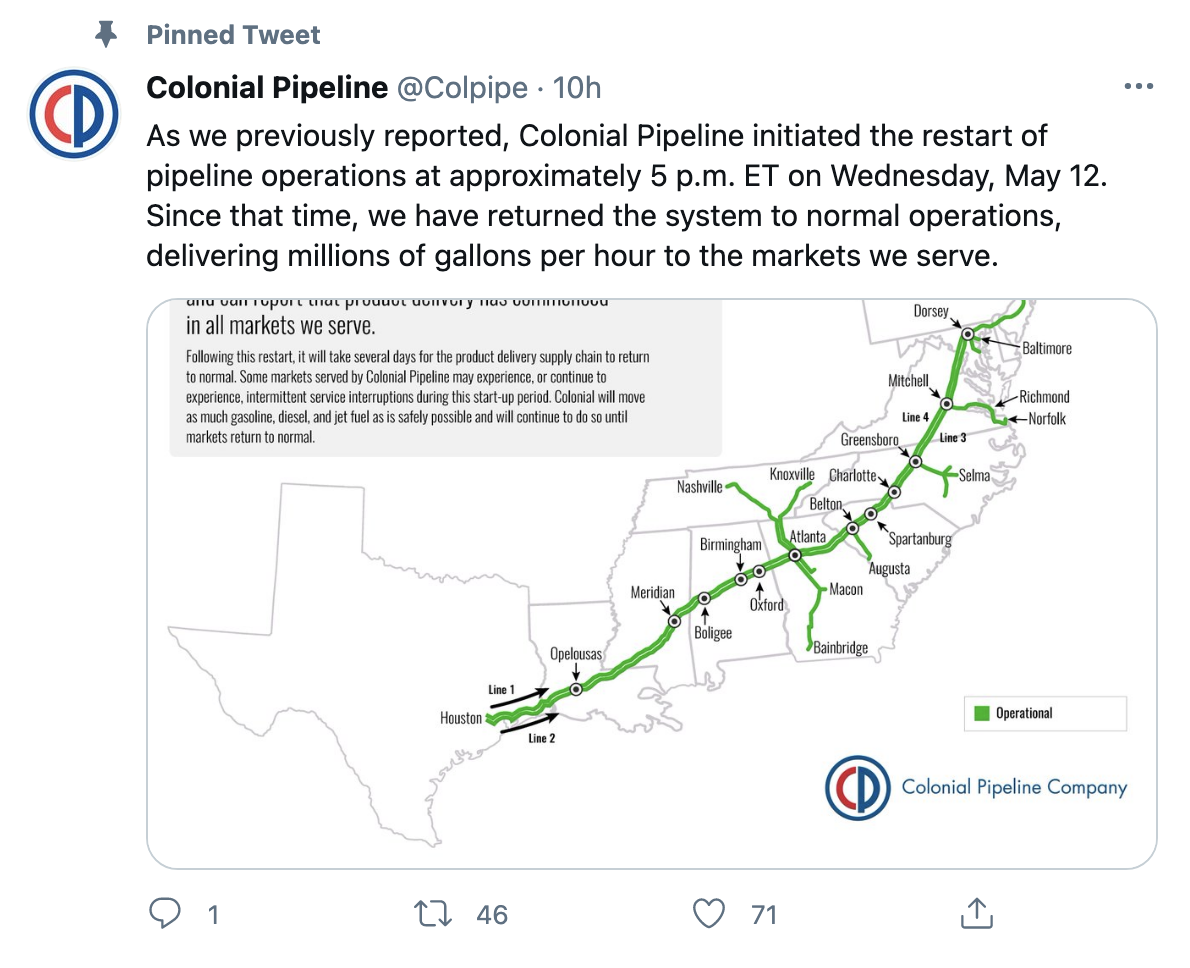Image resolution: width=1190 pixels, height=968 pixels.
Task: Click the share upload icon
Action: click(x=978, y=912)
